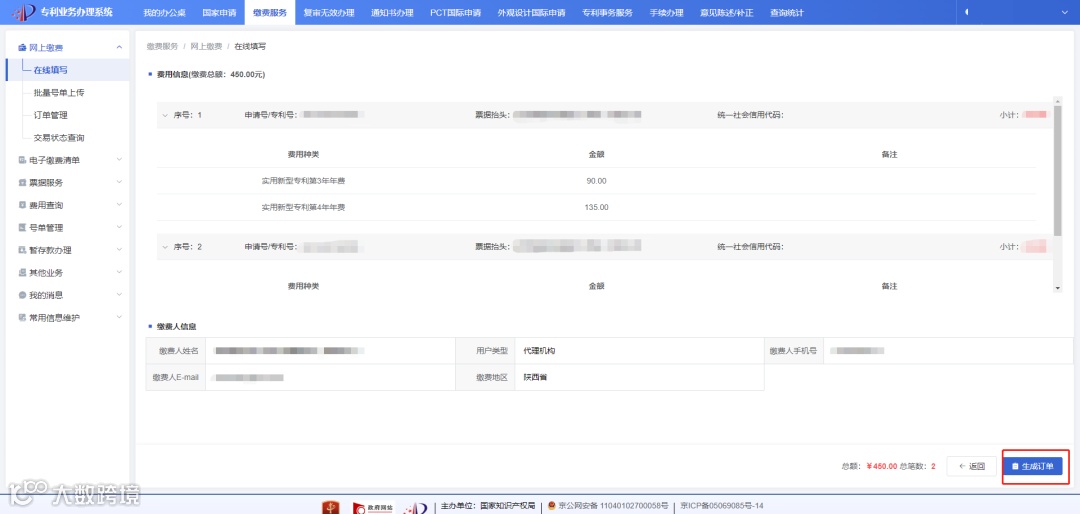This screenshot has height=514, width=1080.
Task: Open the user account dropdown arrow
Action: [x=1065, y=12]
